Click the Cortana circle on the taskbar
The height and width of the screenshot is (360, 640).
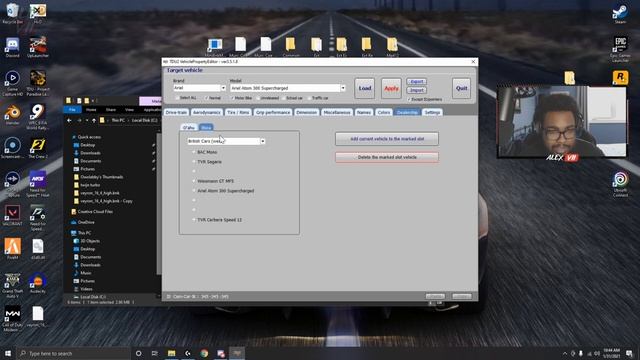click(x=138, y=353)
